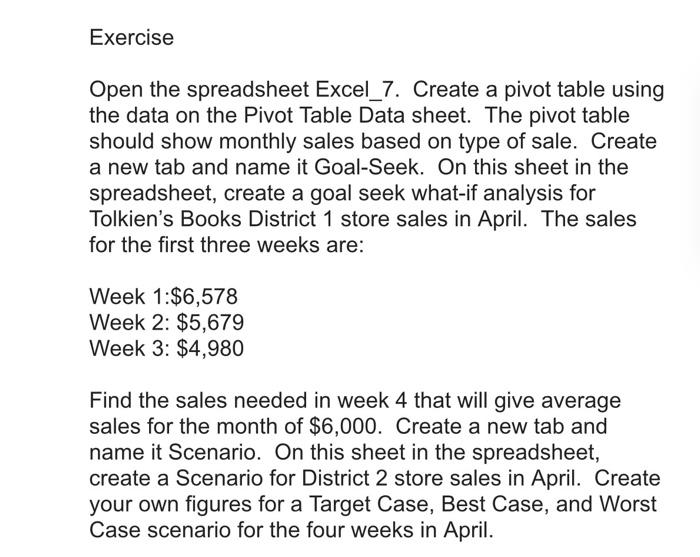
Task: Click the "Week 2: $5,679" line
Action: (167, 323)
